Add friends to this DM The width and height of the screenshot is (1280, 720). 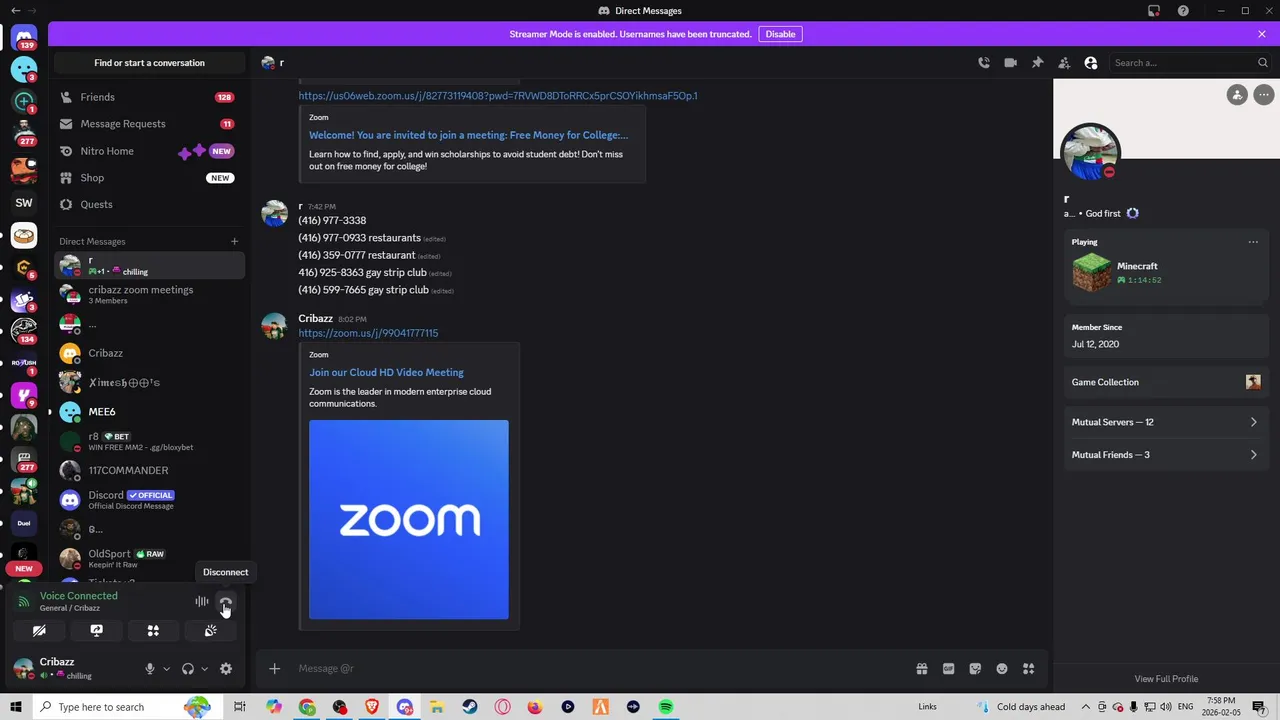pyautogui.click(x=1064, y=63)
